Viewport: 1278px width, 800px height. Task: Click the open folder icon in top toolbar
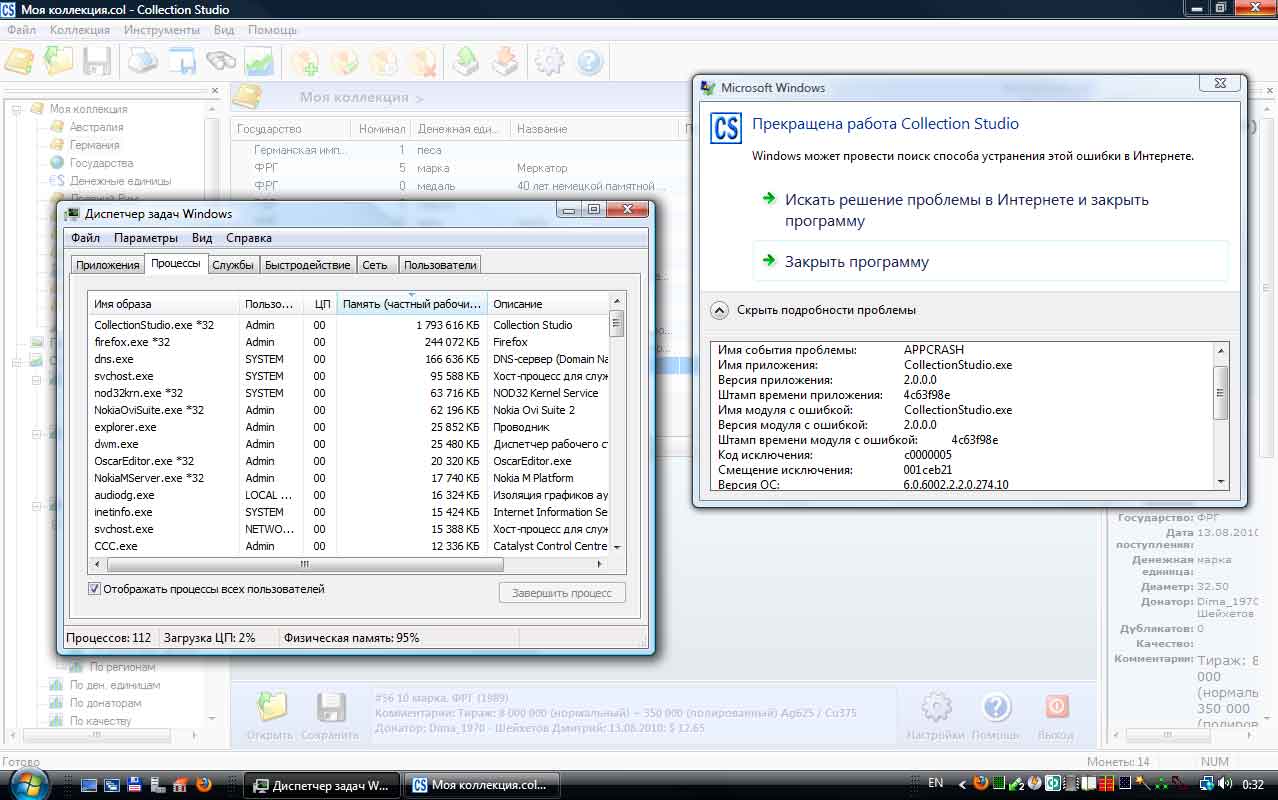pyautogui.click(x=59, y=61)
